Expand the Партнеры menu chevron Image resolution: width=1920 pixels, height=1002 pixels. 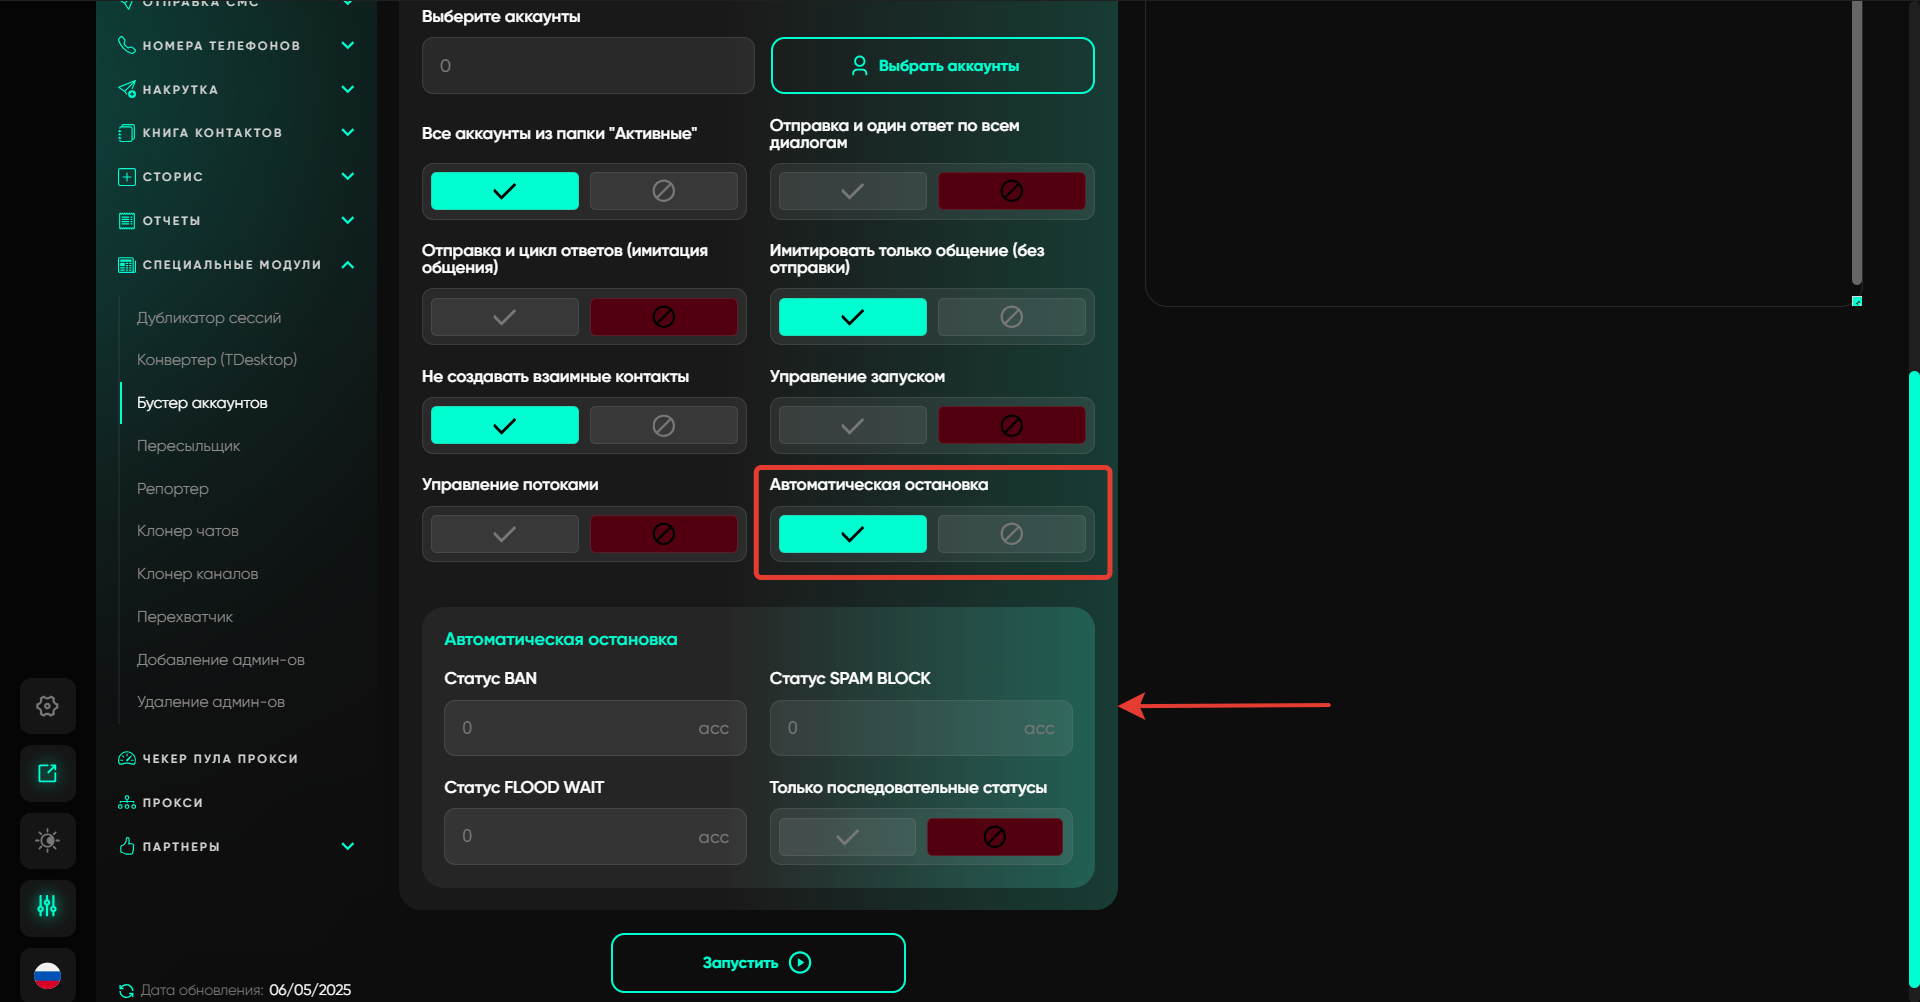tap(347, 846)
